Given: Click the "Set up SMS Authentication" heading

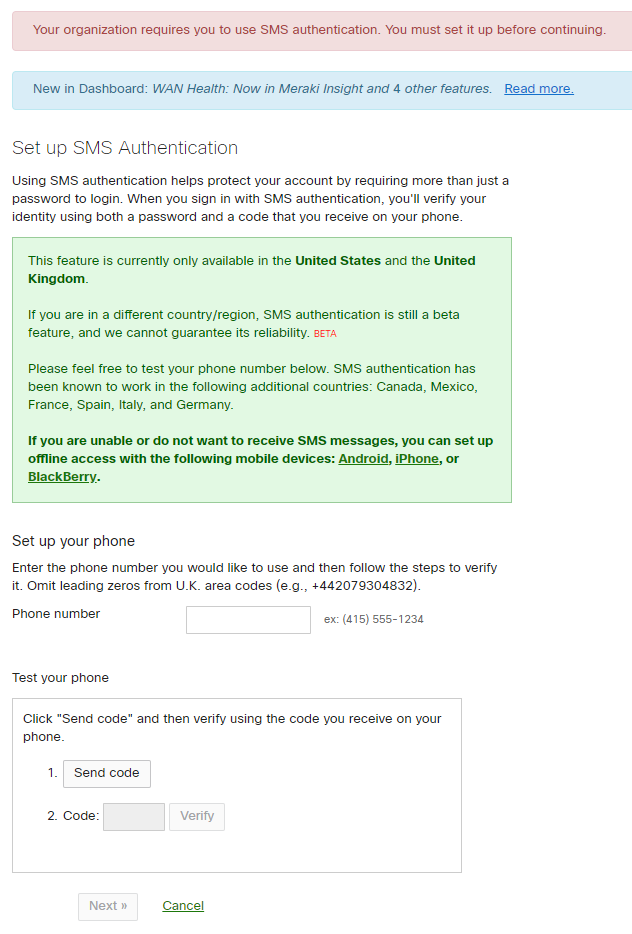Looking at the screenshot, I should (x=124, y=147).
